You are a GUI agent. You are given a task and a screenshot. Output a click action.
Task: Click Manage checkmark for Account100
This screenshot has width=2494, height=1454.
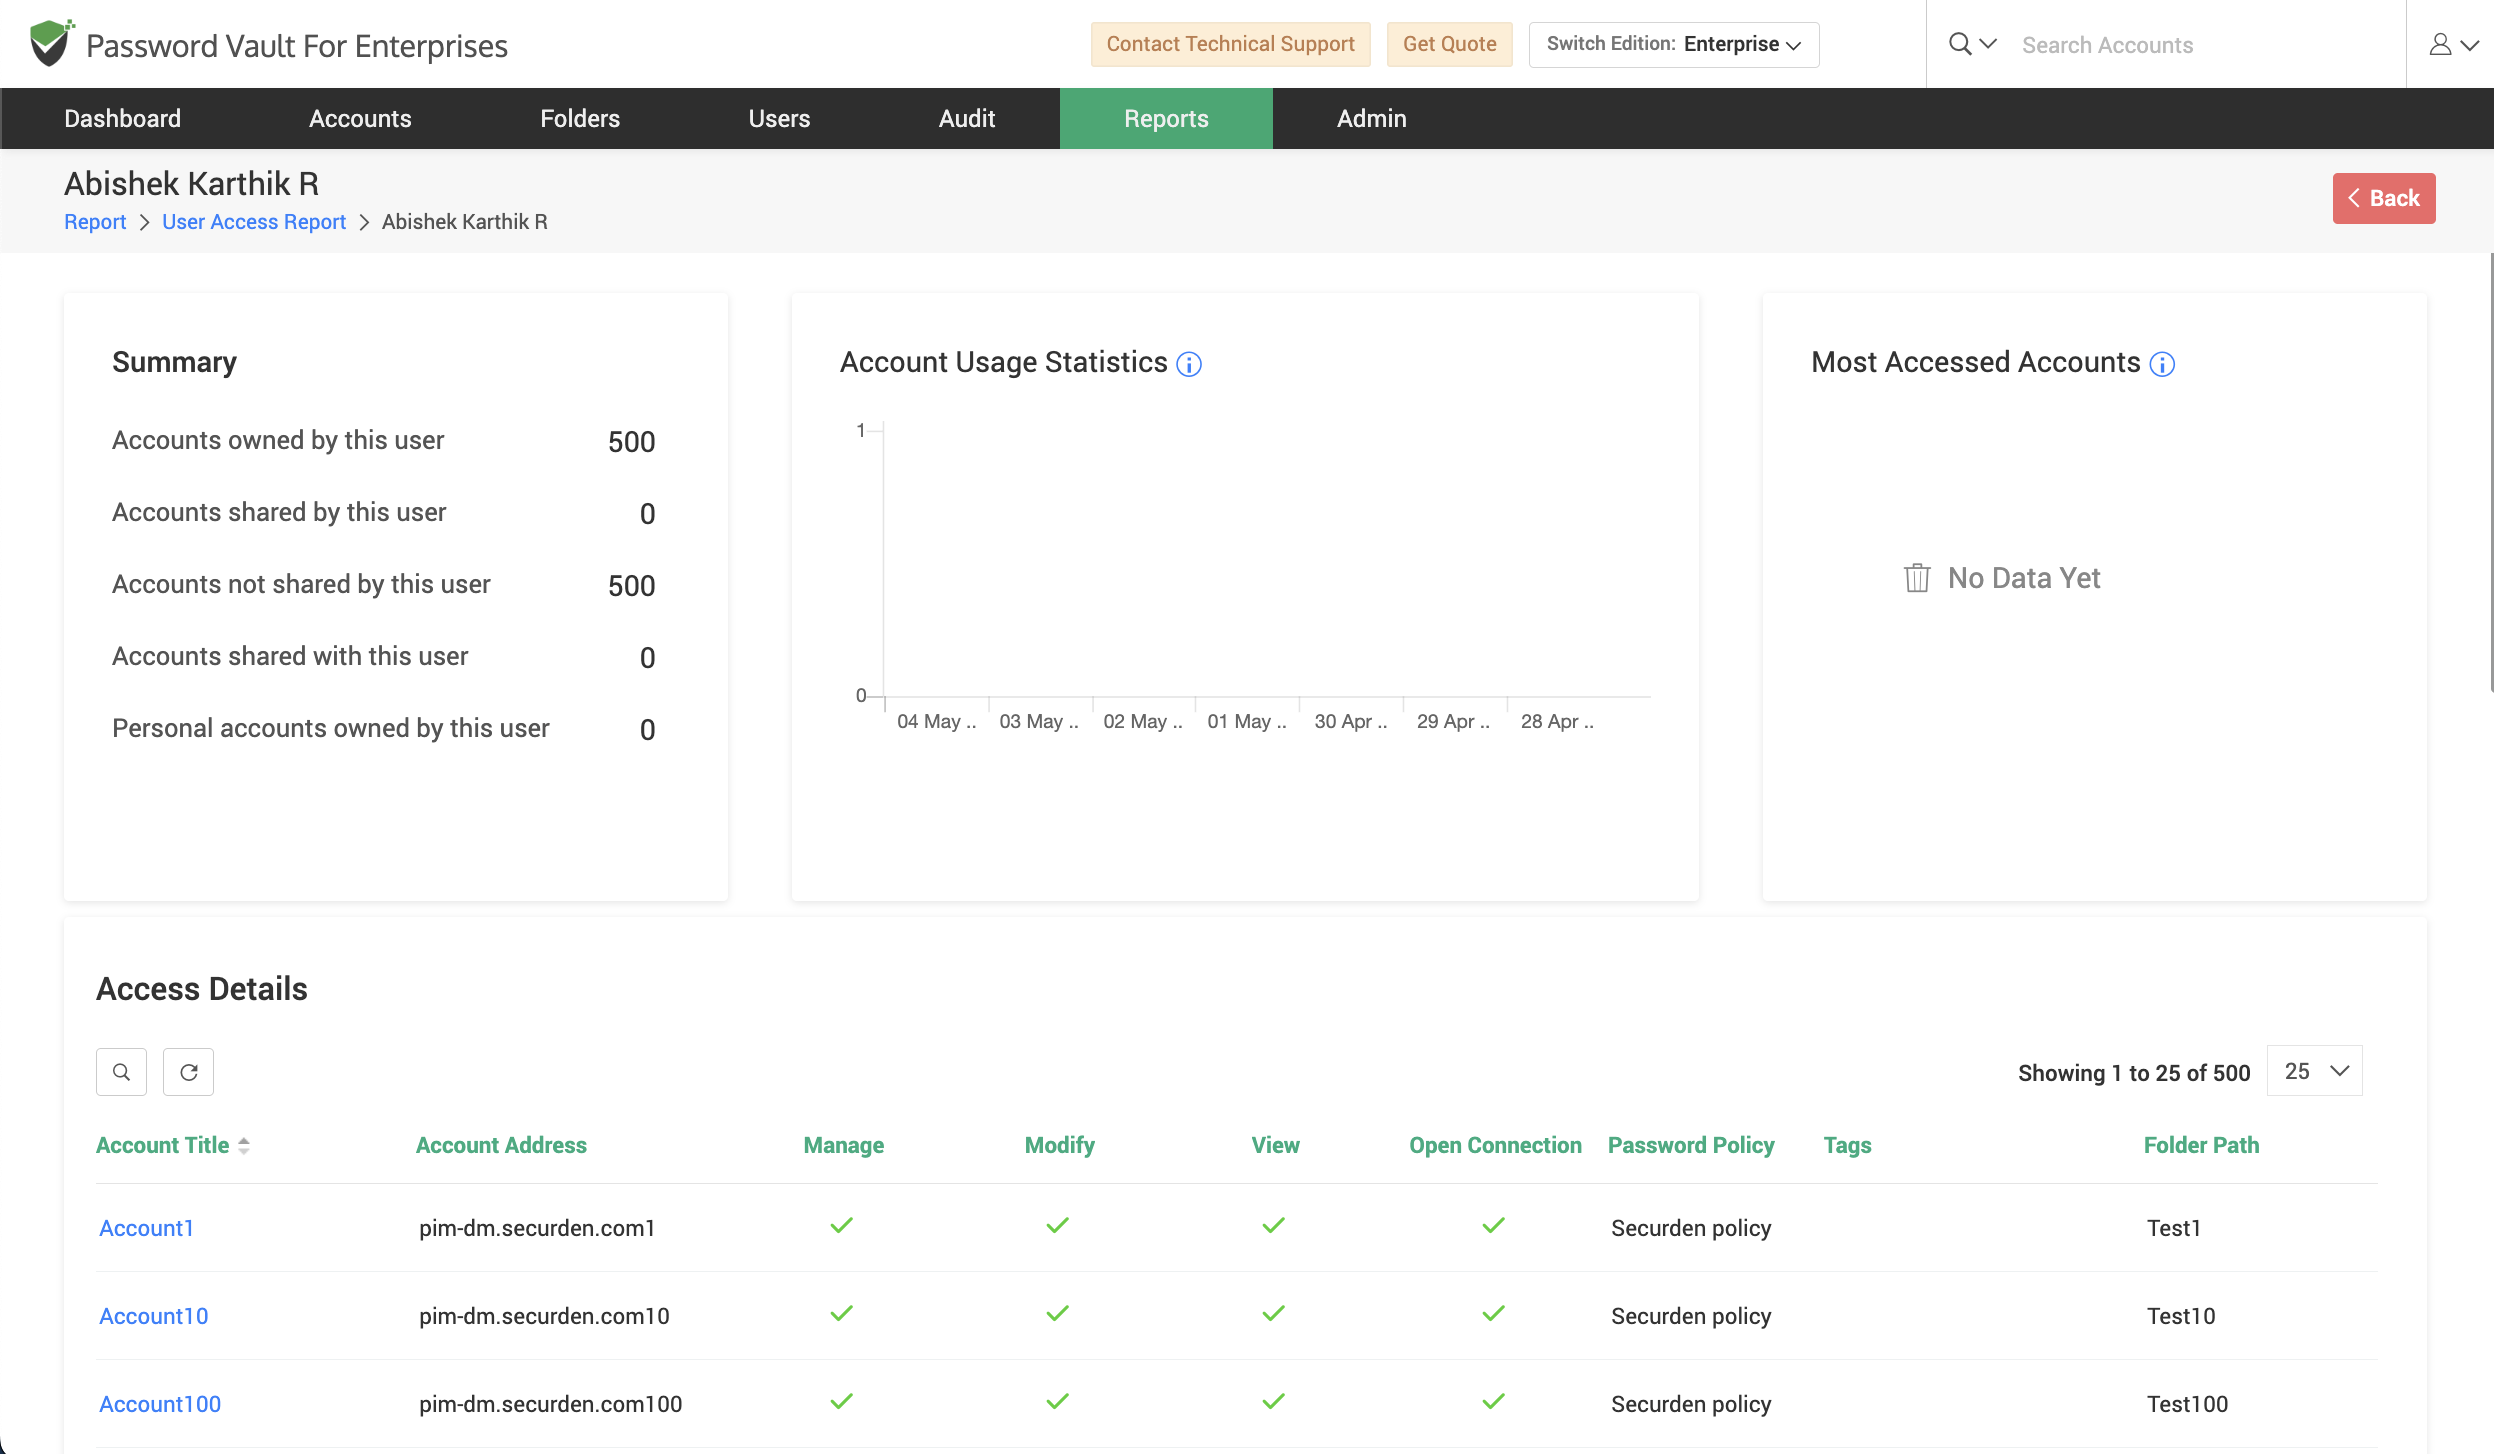pyautogui.click(x=842, y=1401)
